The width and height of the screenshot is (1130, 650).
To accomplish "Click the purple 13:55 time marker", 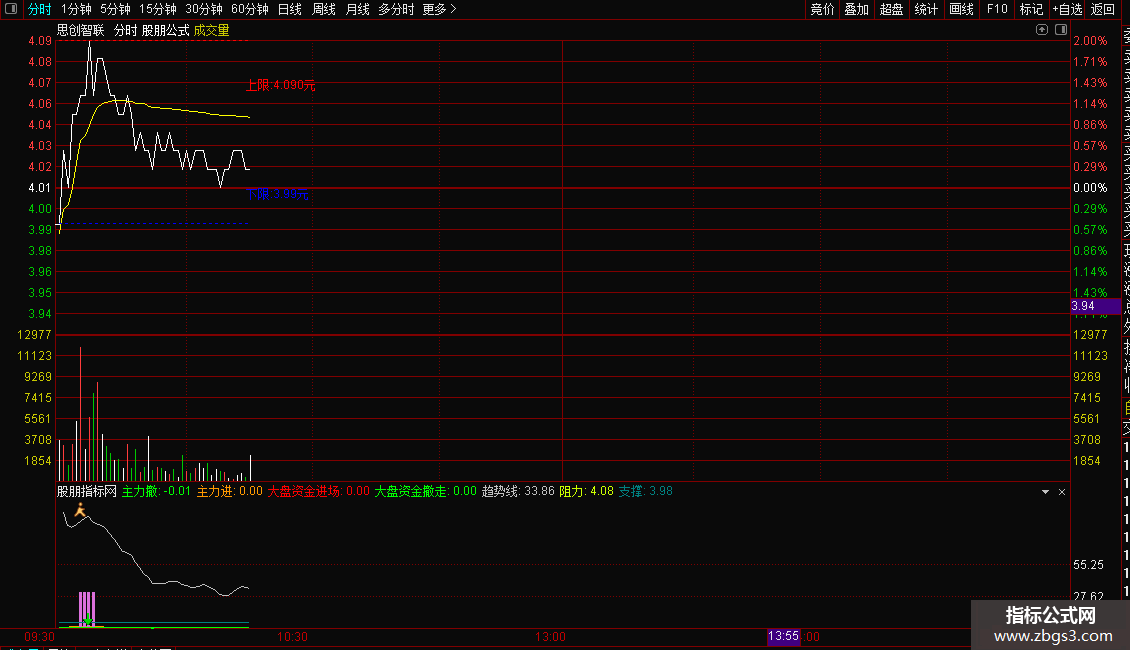I will click(x=783, y=636).
